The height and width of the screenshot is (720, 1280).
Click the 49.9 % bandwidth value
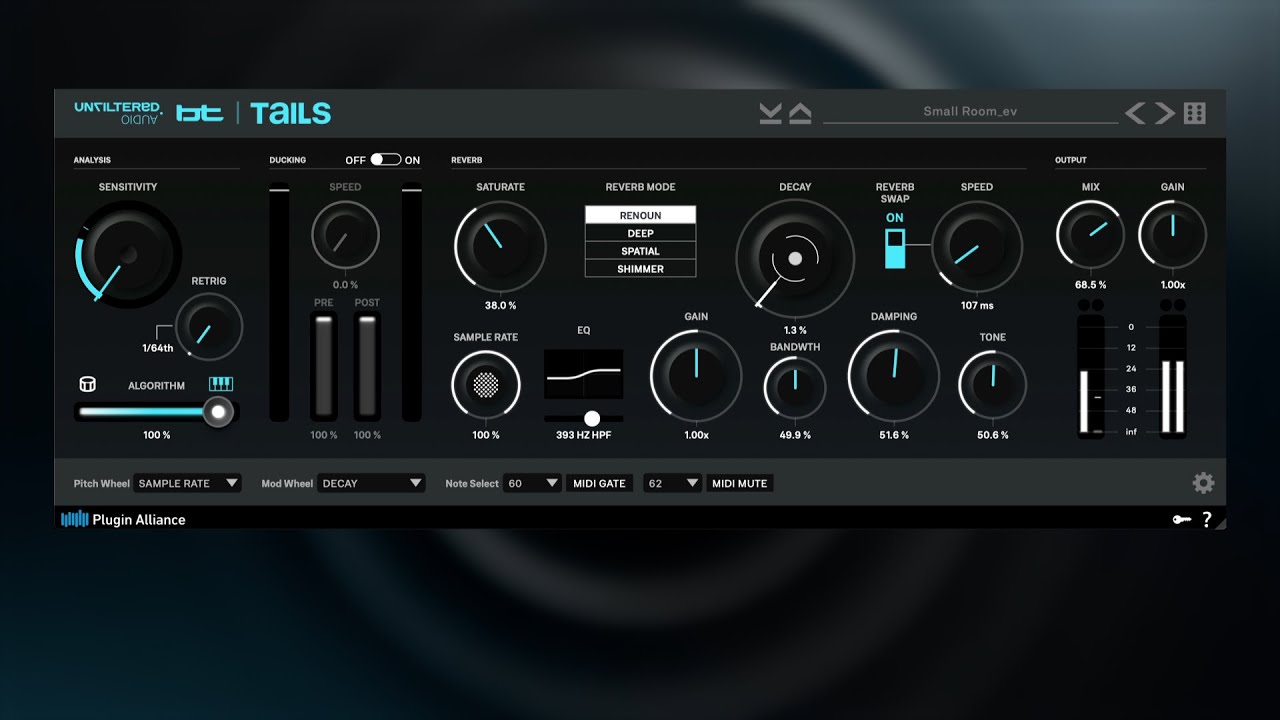pyautogui.click(x=795, y=435)
